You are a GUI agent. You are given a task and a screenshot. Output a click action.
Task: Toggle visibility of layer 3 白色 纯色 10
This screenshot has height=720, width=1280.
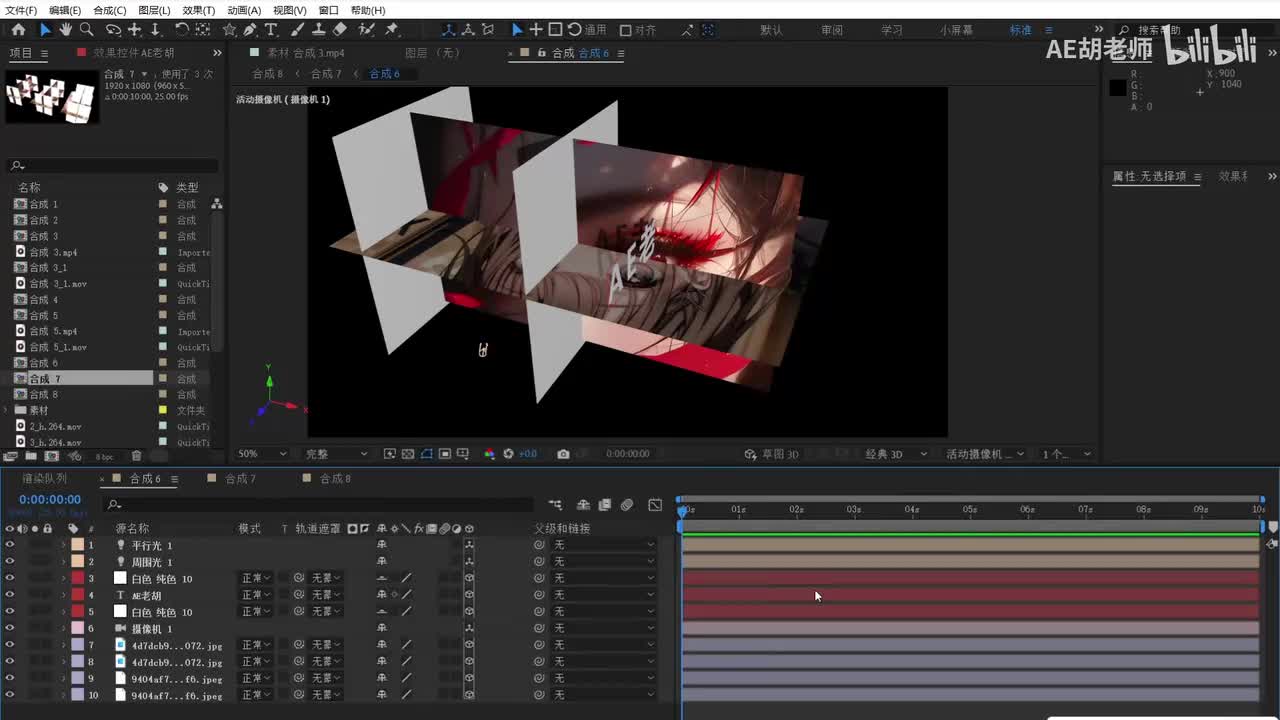point(9,578)
